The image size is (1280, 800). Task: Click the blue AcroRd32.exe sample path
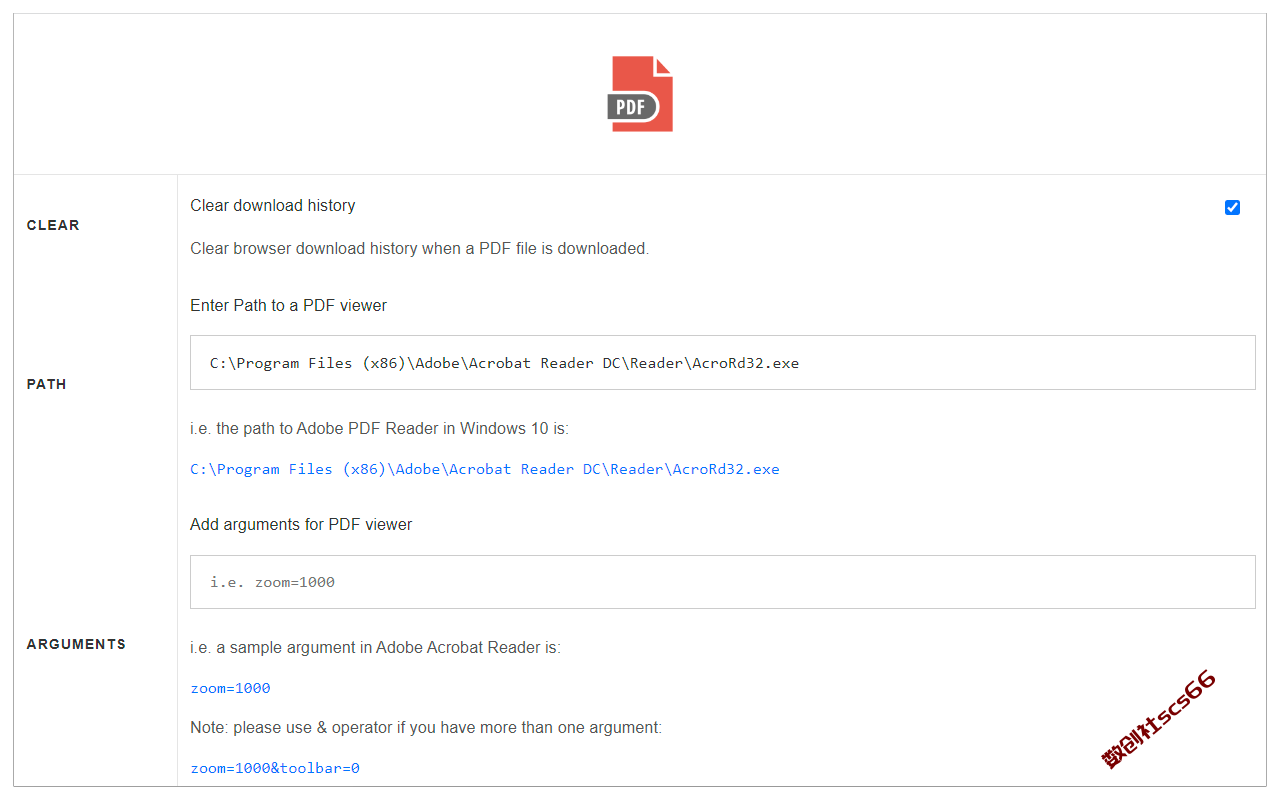pyautogui.click(x=485, y=469)
